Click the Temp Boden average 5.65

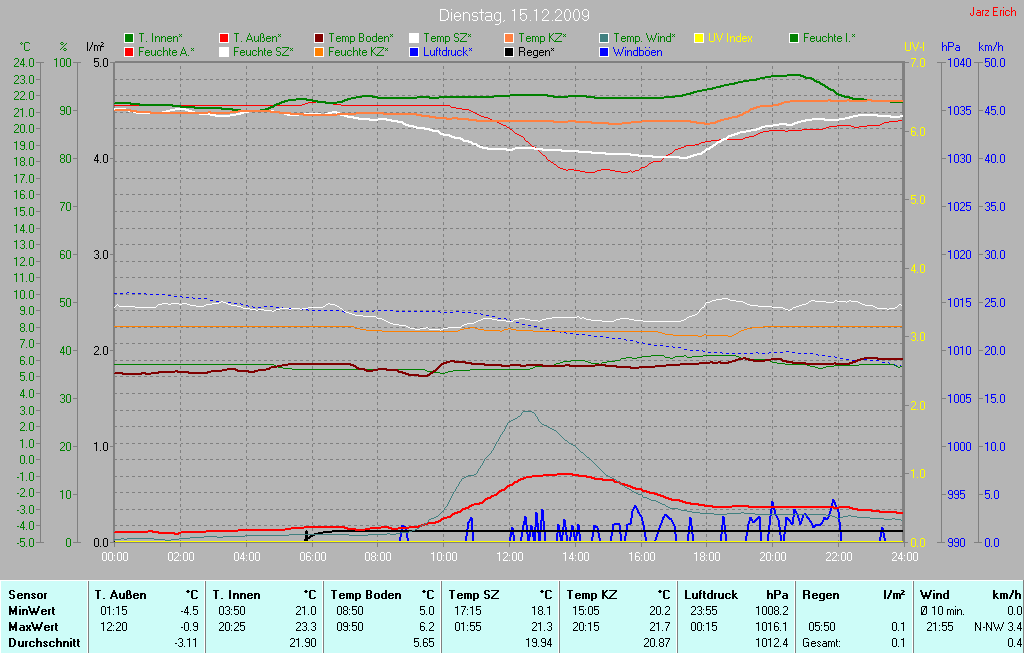coord(424,643)
